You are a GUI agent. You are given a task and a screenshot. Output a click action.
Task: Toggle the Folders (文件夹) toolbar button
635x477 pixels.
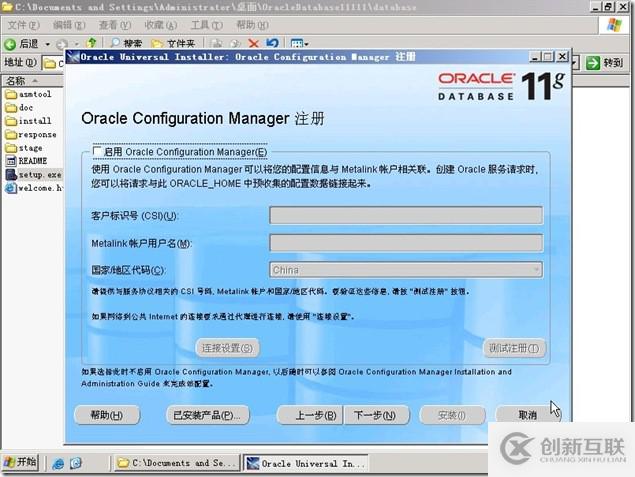173,43
